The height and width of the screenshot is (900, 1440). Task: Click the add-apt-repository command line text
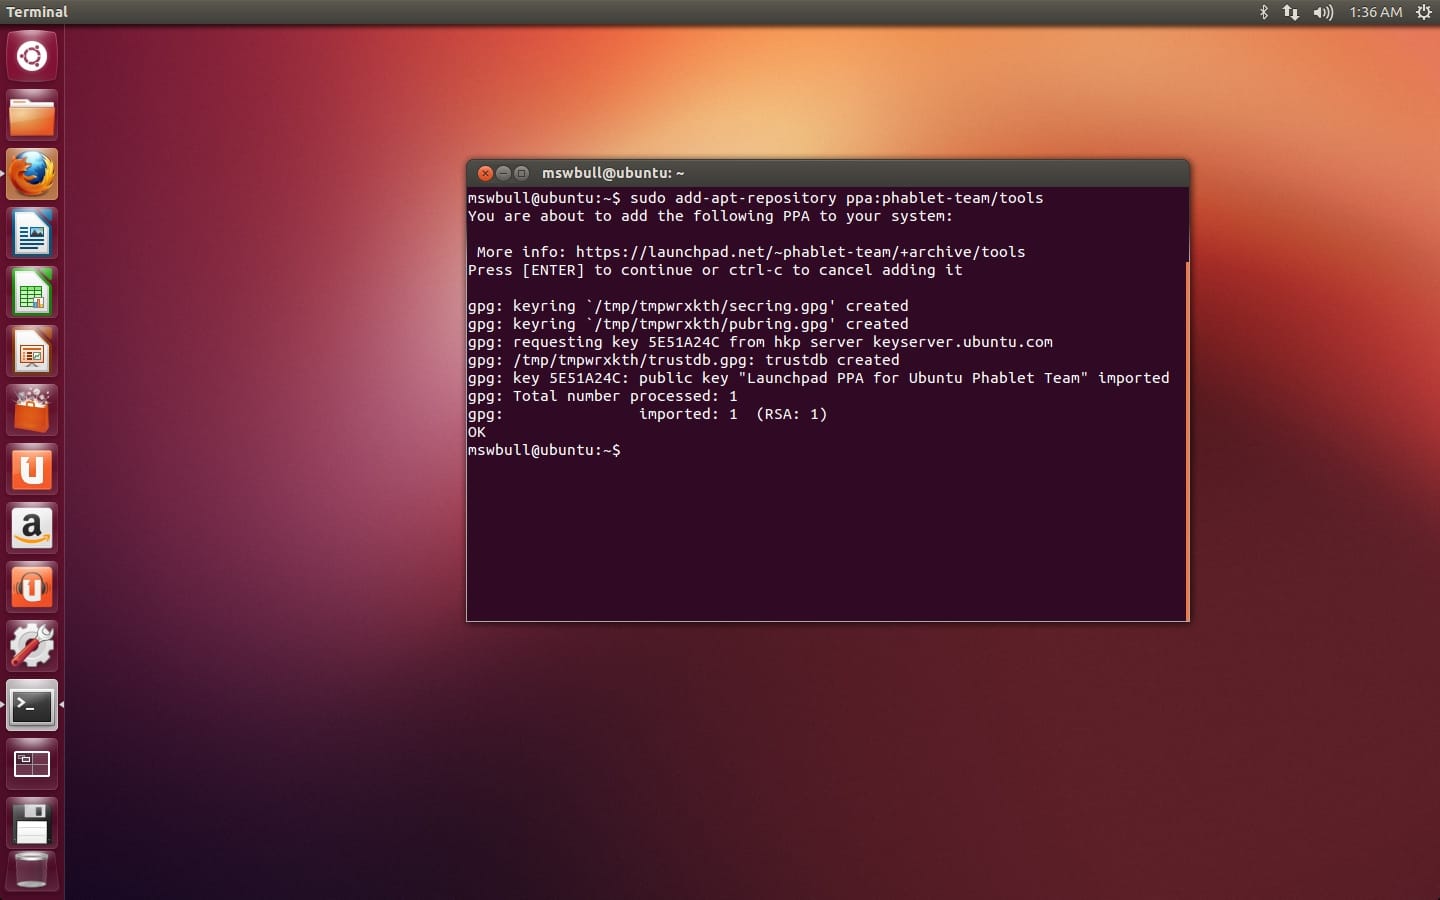[836, 198]
